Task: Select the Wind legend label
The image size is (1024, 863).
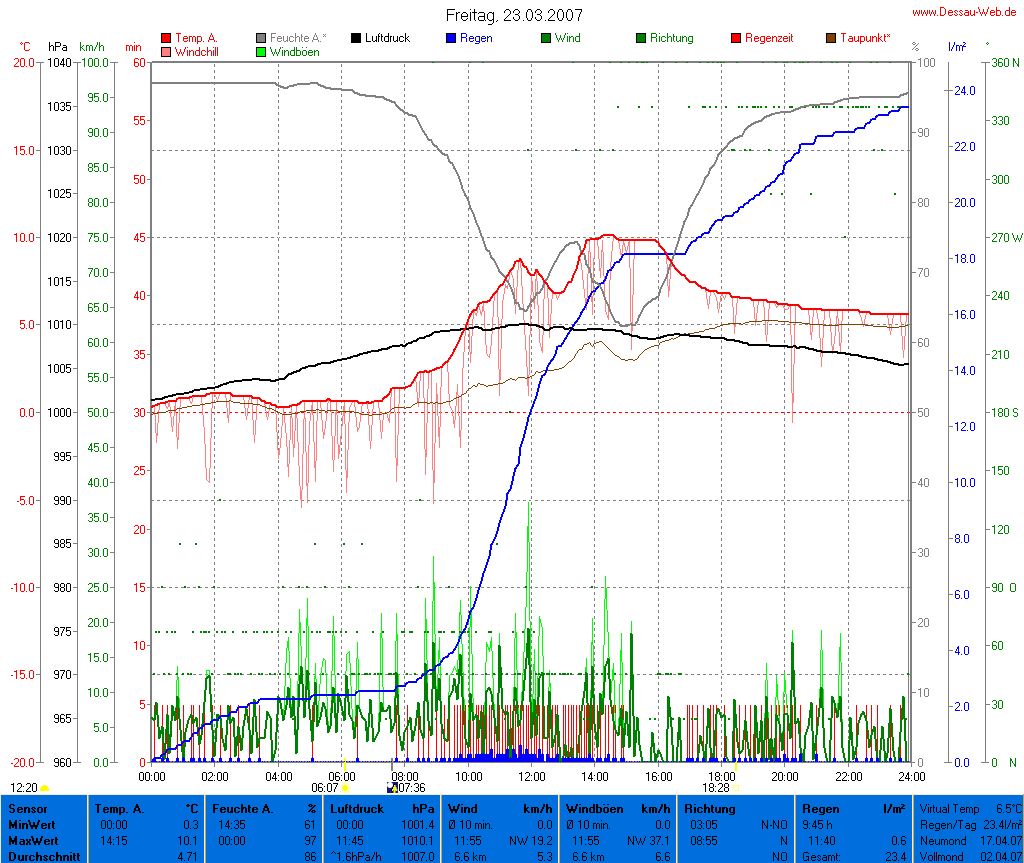Action: point(567,38)
